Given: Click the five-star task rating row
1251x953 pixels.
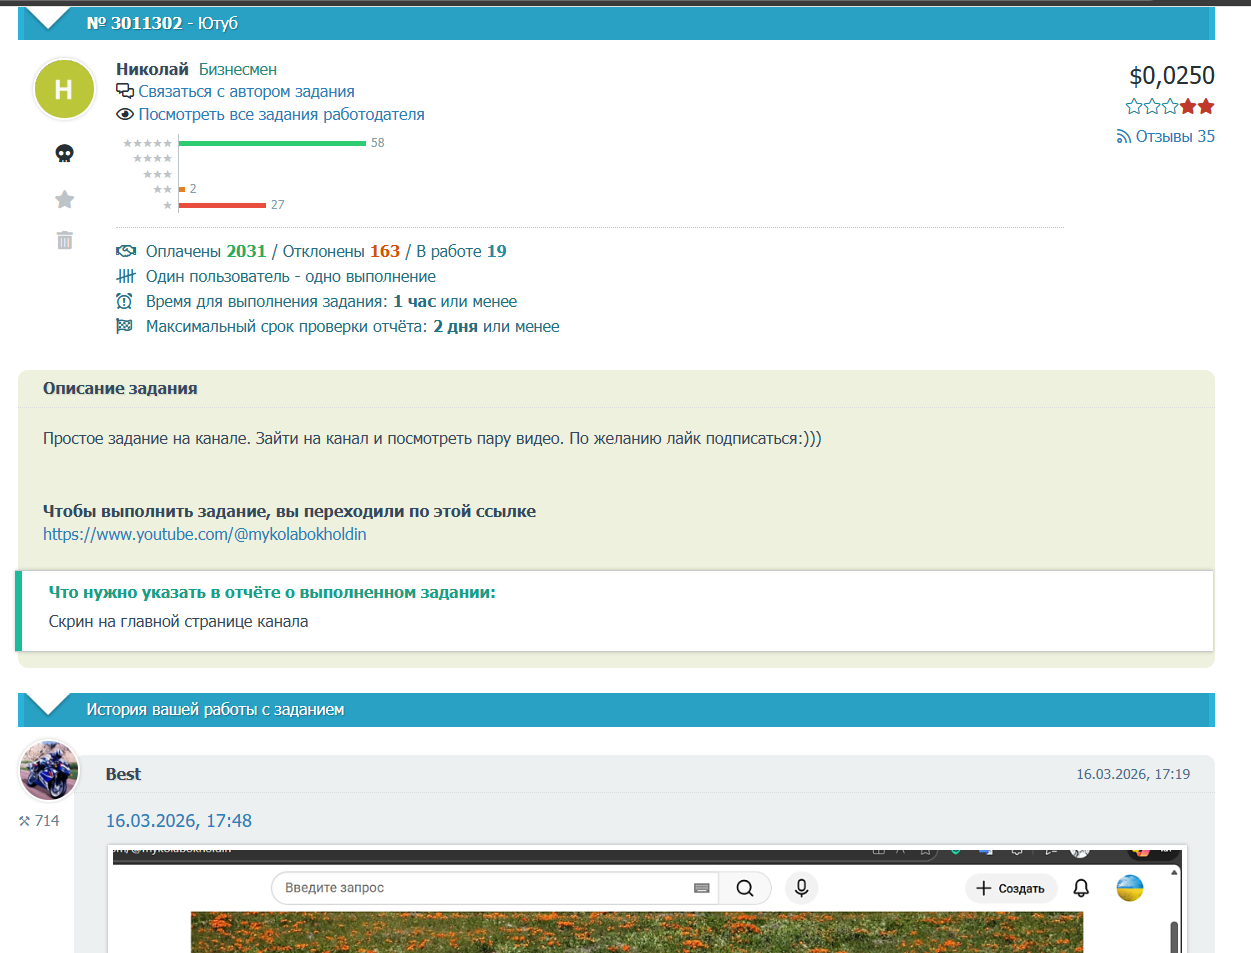Looking at the screenshot, I should point(1169,106).
